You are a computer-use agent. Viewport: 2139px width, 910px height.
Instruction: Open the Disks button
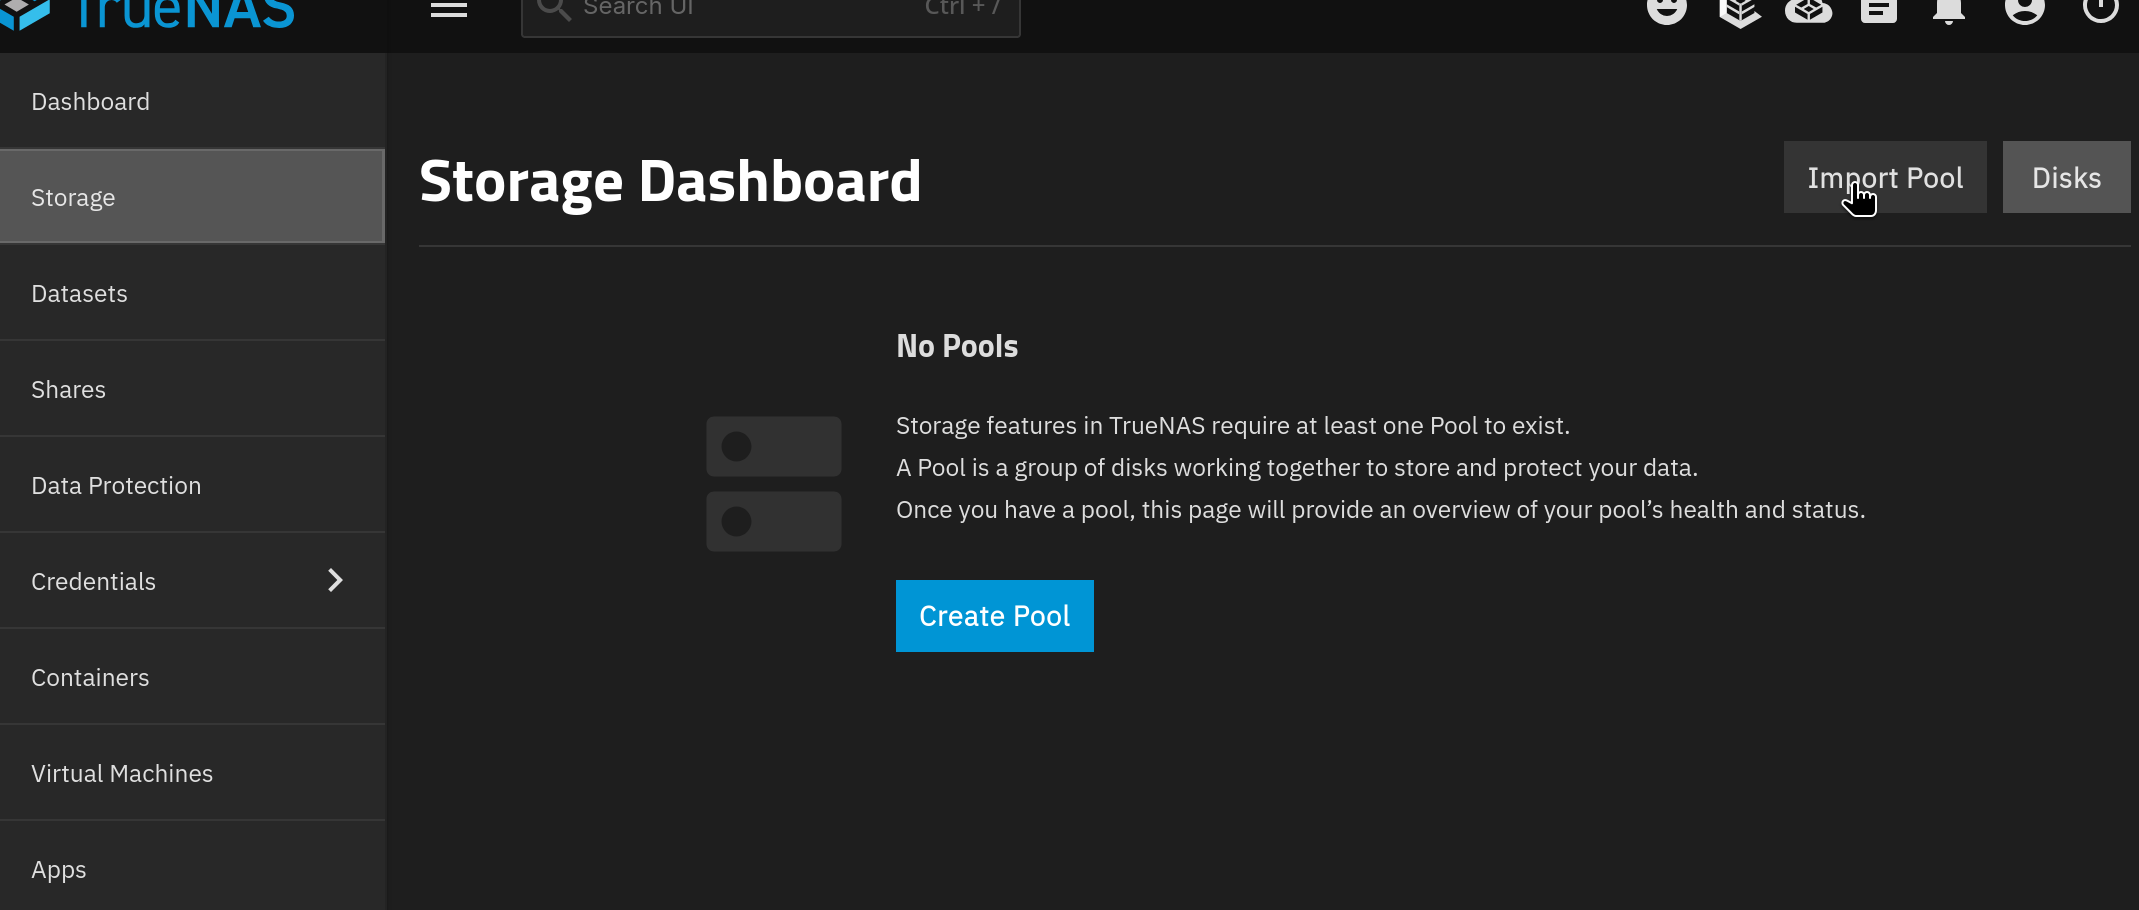pos(2066,177)
